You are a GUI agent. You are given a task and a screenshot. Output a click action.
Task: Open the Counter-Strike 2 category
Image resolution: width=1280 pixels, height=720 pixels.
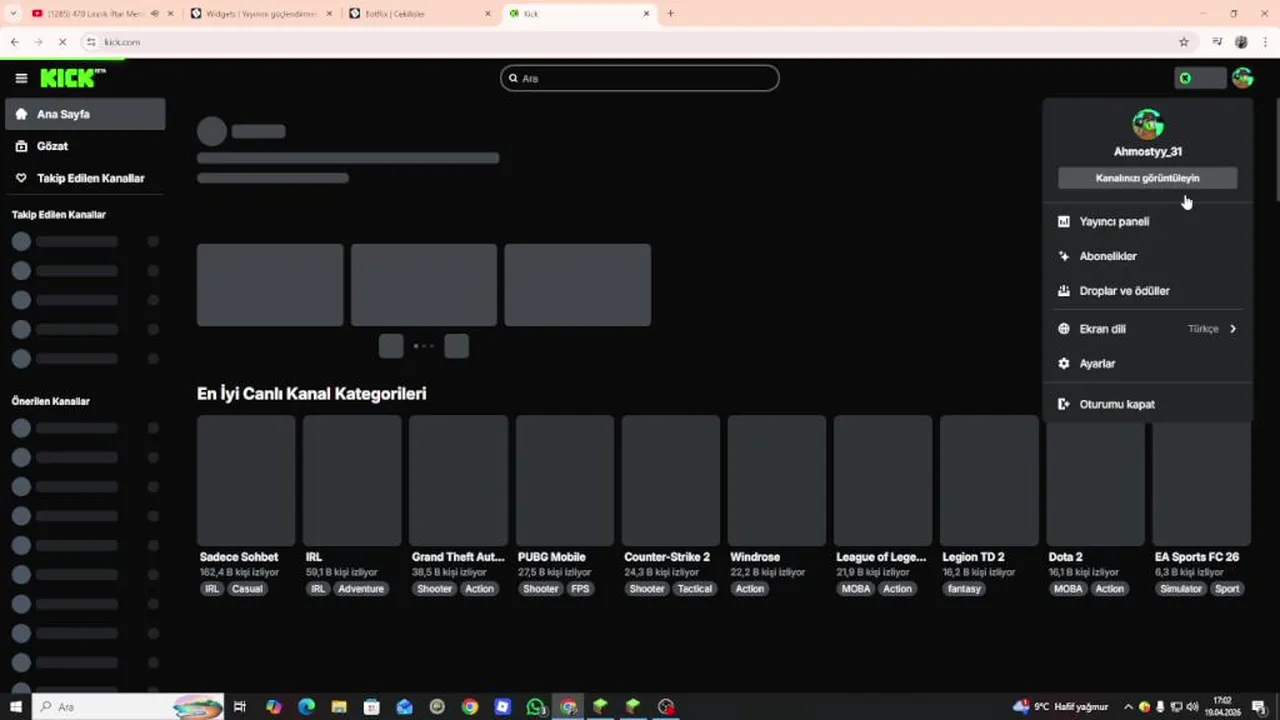tap(671, 481)
